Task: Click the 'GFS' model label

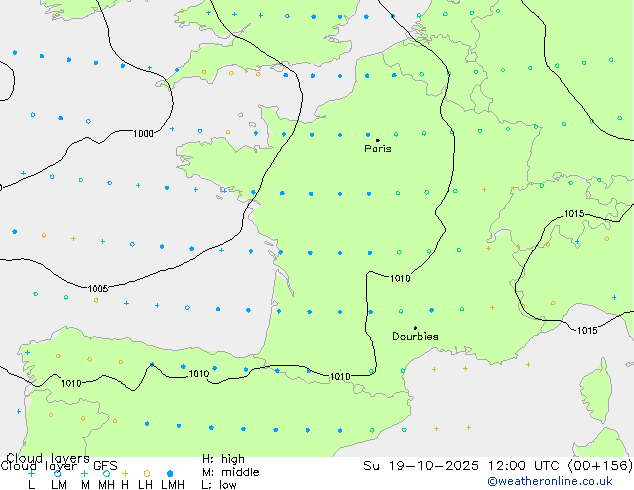Action: click(105, 466)
